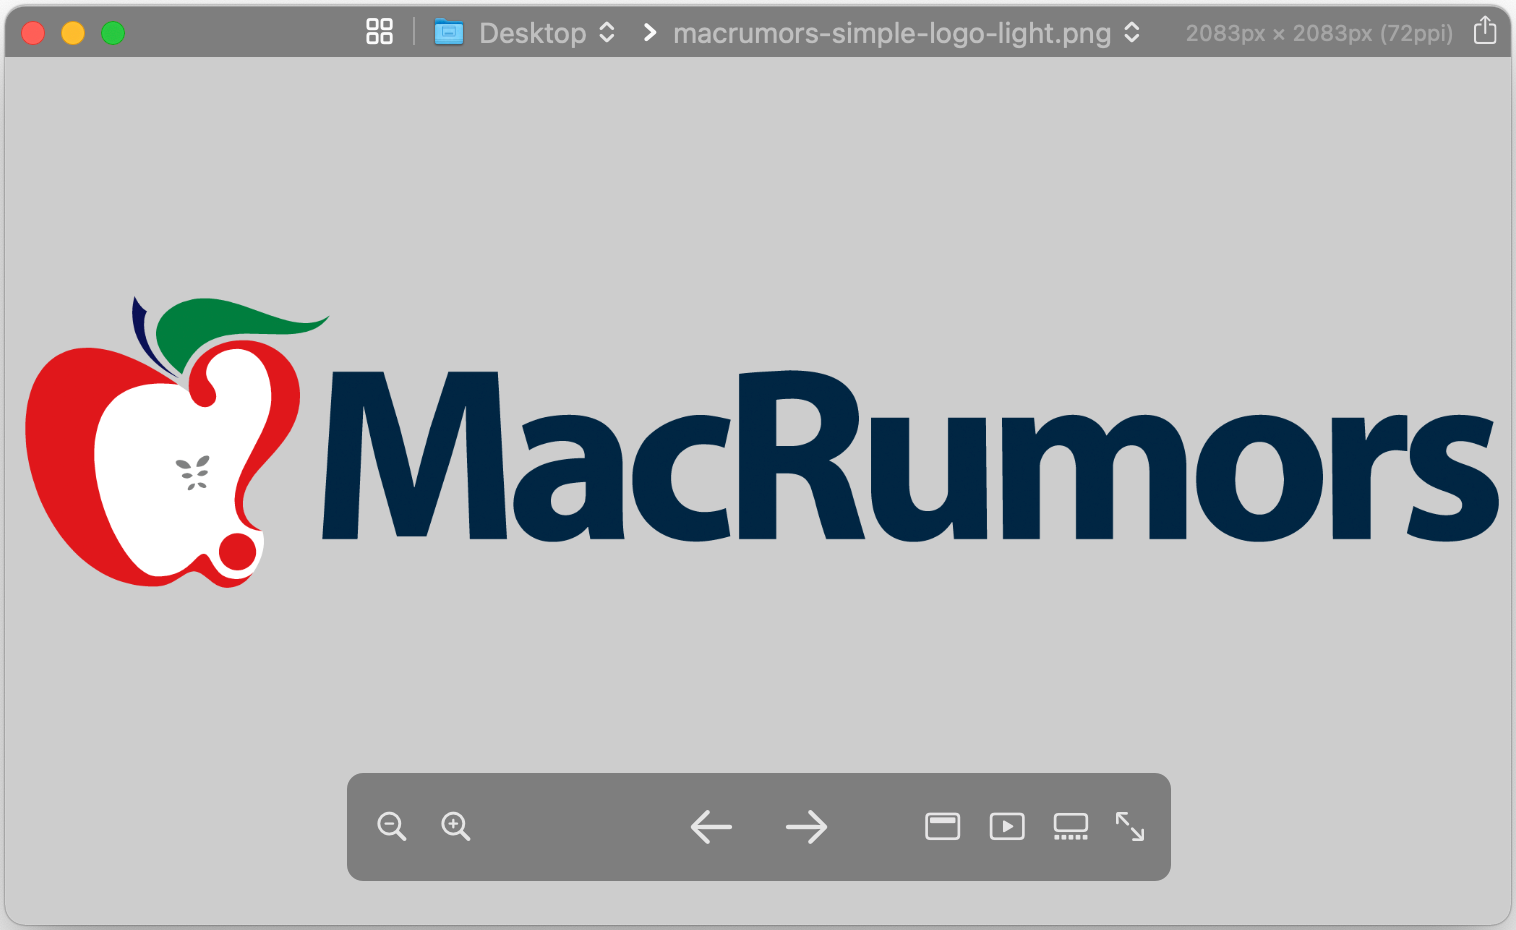
Task: Toggle the window title bar display icon
Action: tap(942, 826)
